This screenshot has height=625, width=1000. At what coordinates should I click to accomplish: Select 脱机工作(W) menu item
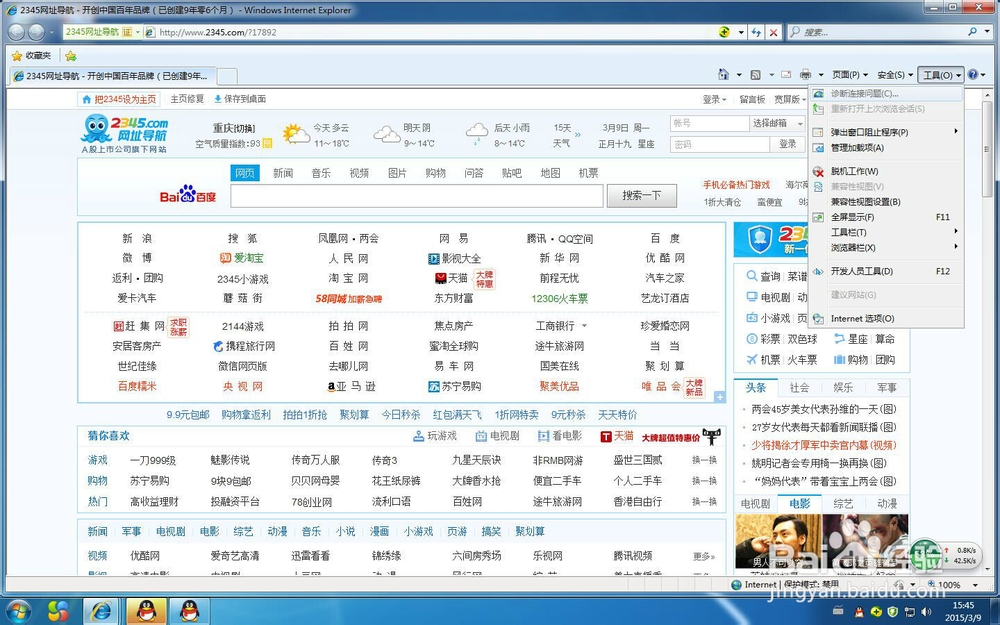(886, 171)
